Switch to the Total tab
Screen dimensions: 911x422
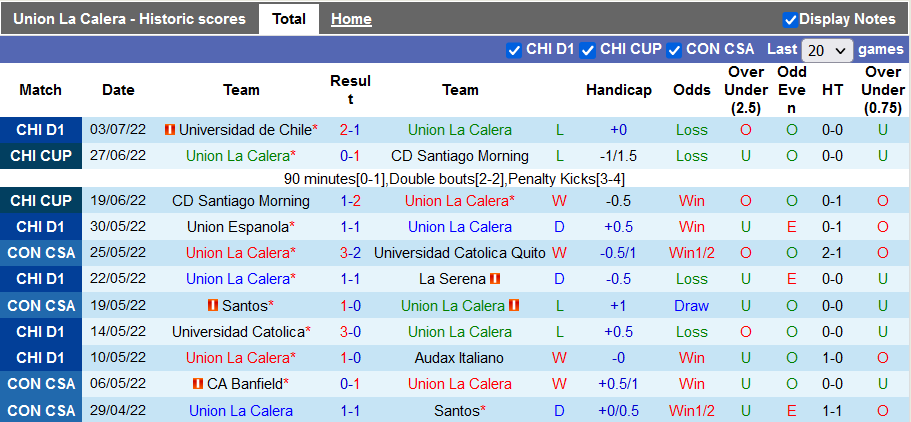coord(289,19)
